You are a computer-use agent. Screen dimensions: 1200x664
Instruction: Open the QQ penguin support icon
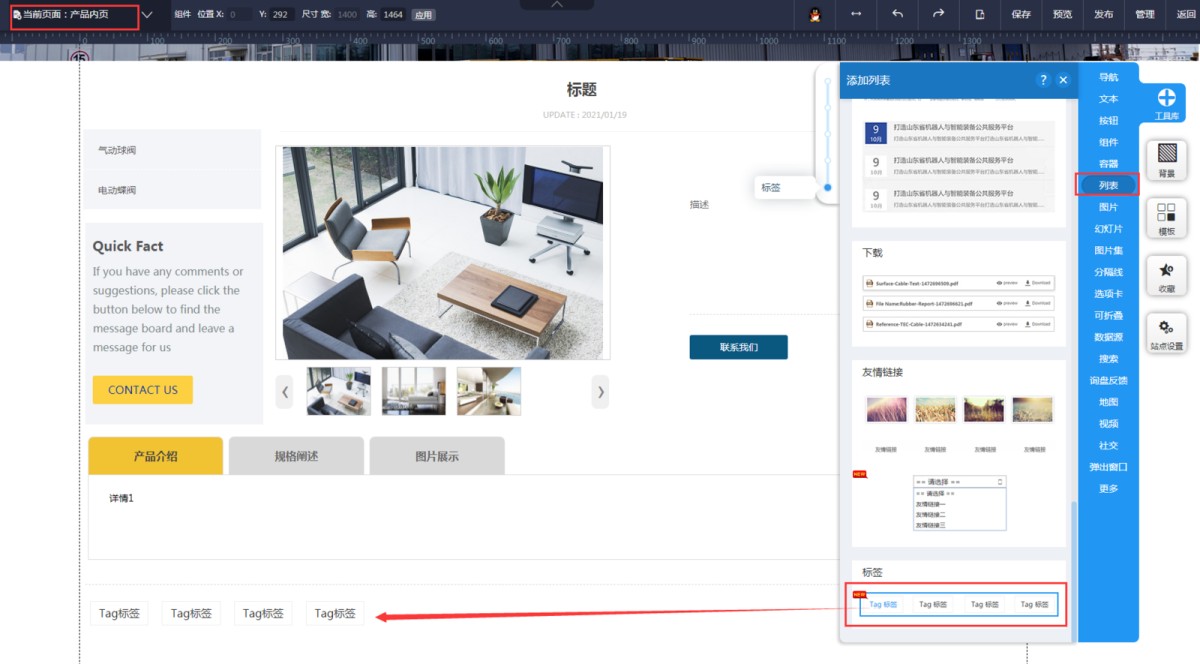point(815,14)
